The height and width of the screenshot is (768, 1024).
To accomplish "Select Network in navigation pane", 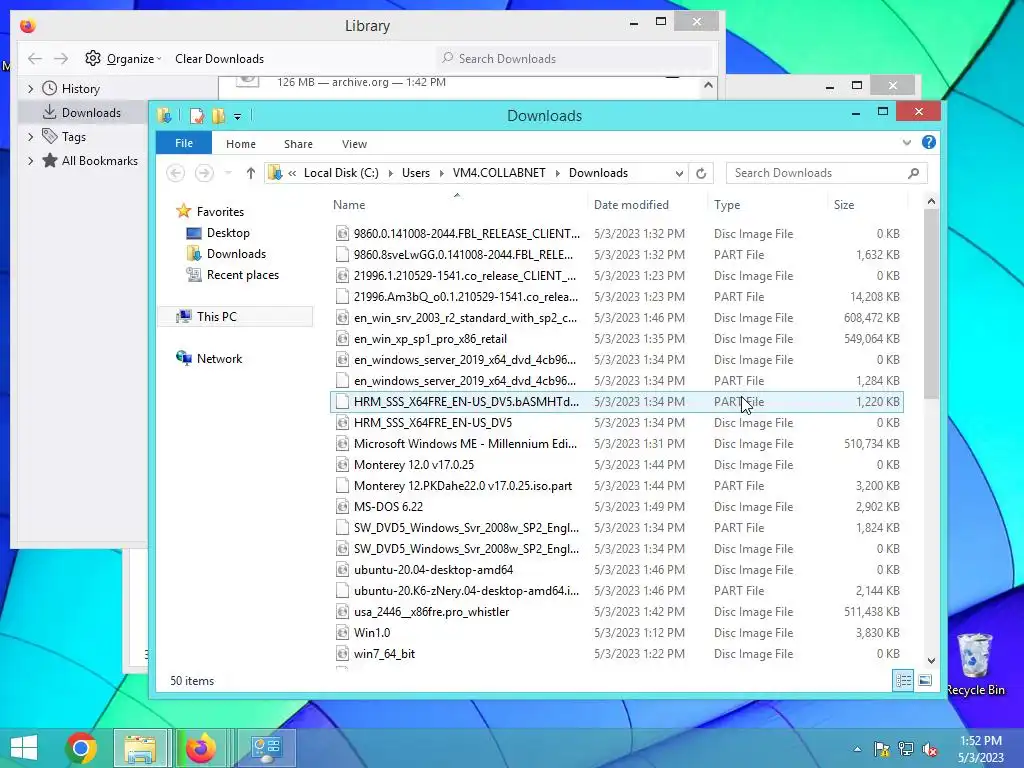I will [x=219, y=359].
